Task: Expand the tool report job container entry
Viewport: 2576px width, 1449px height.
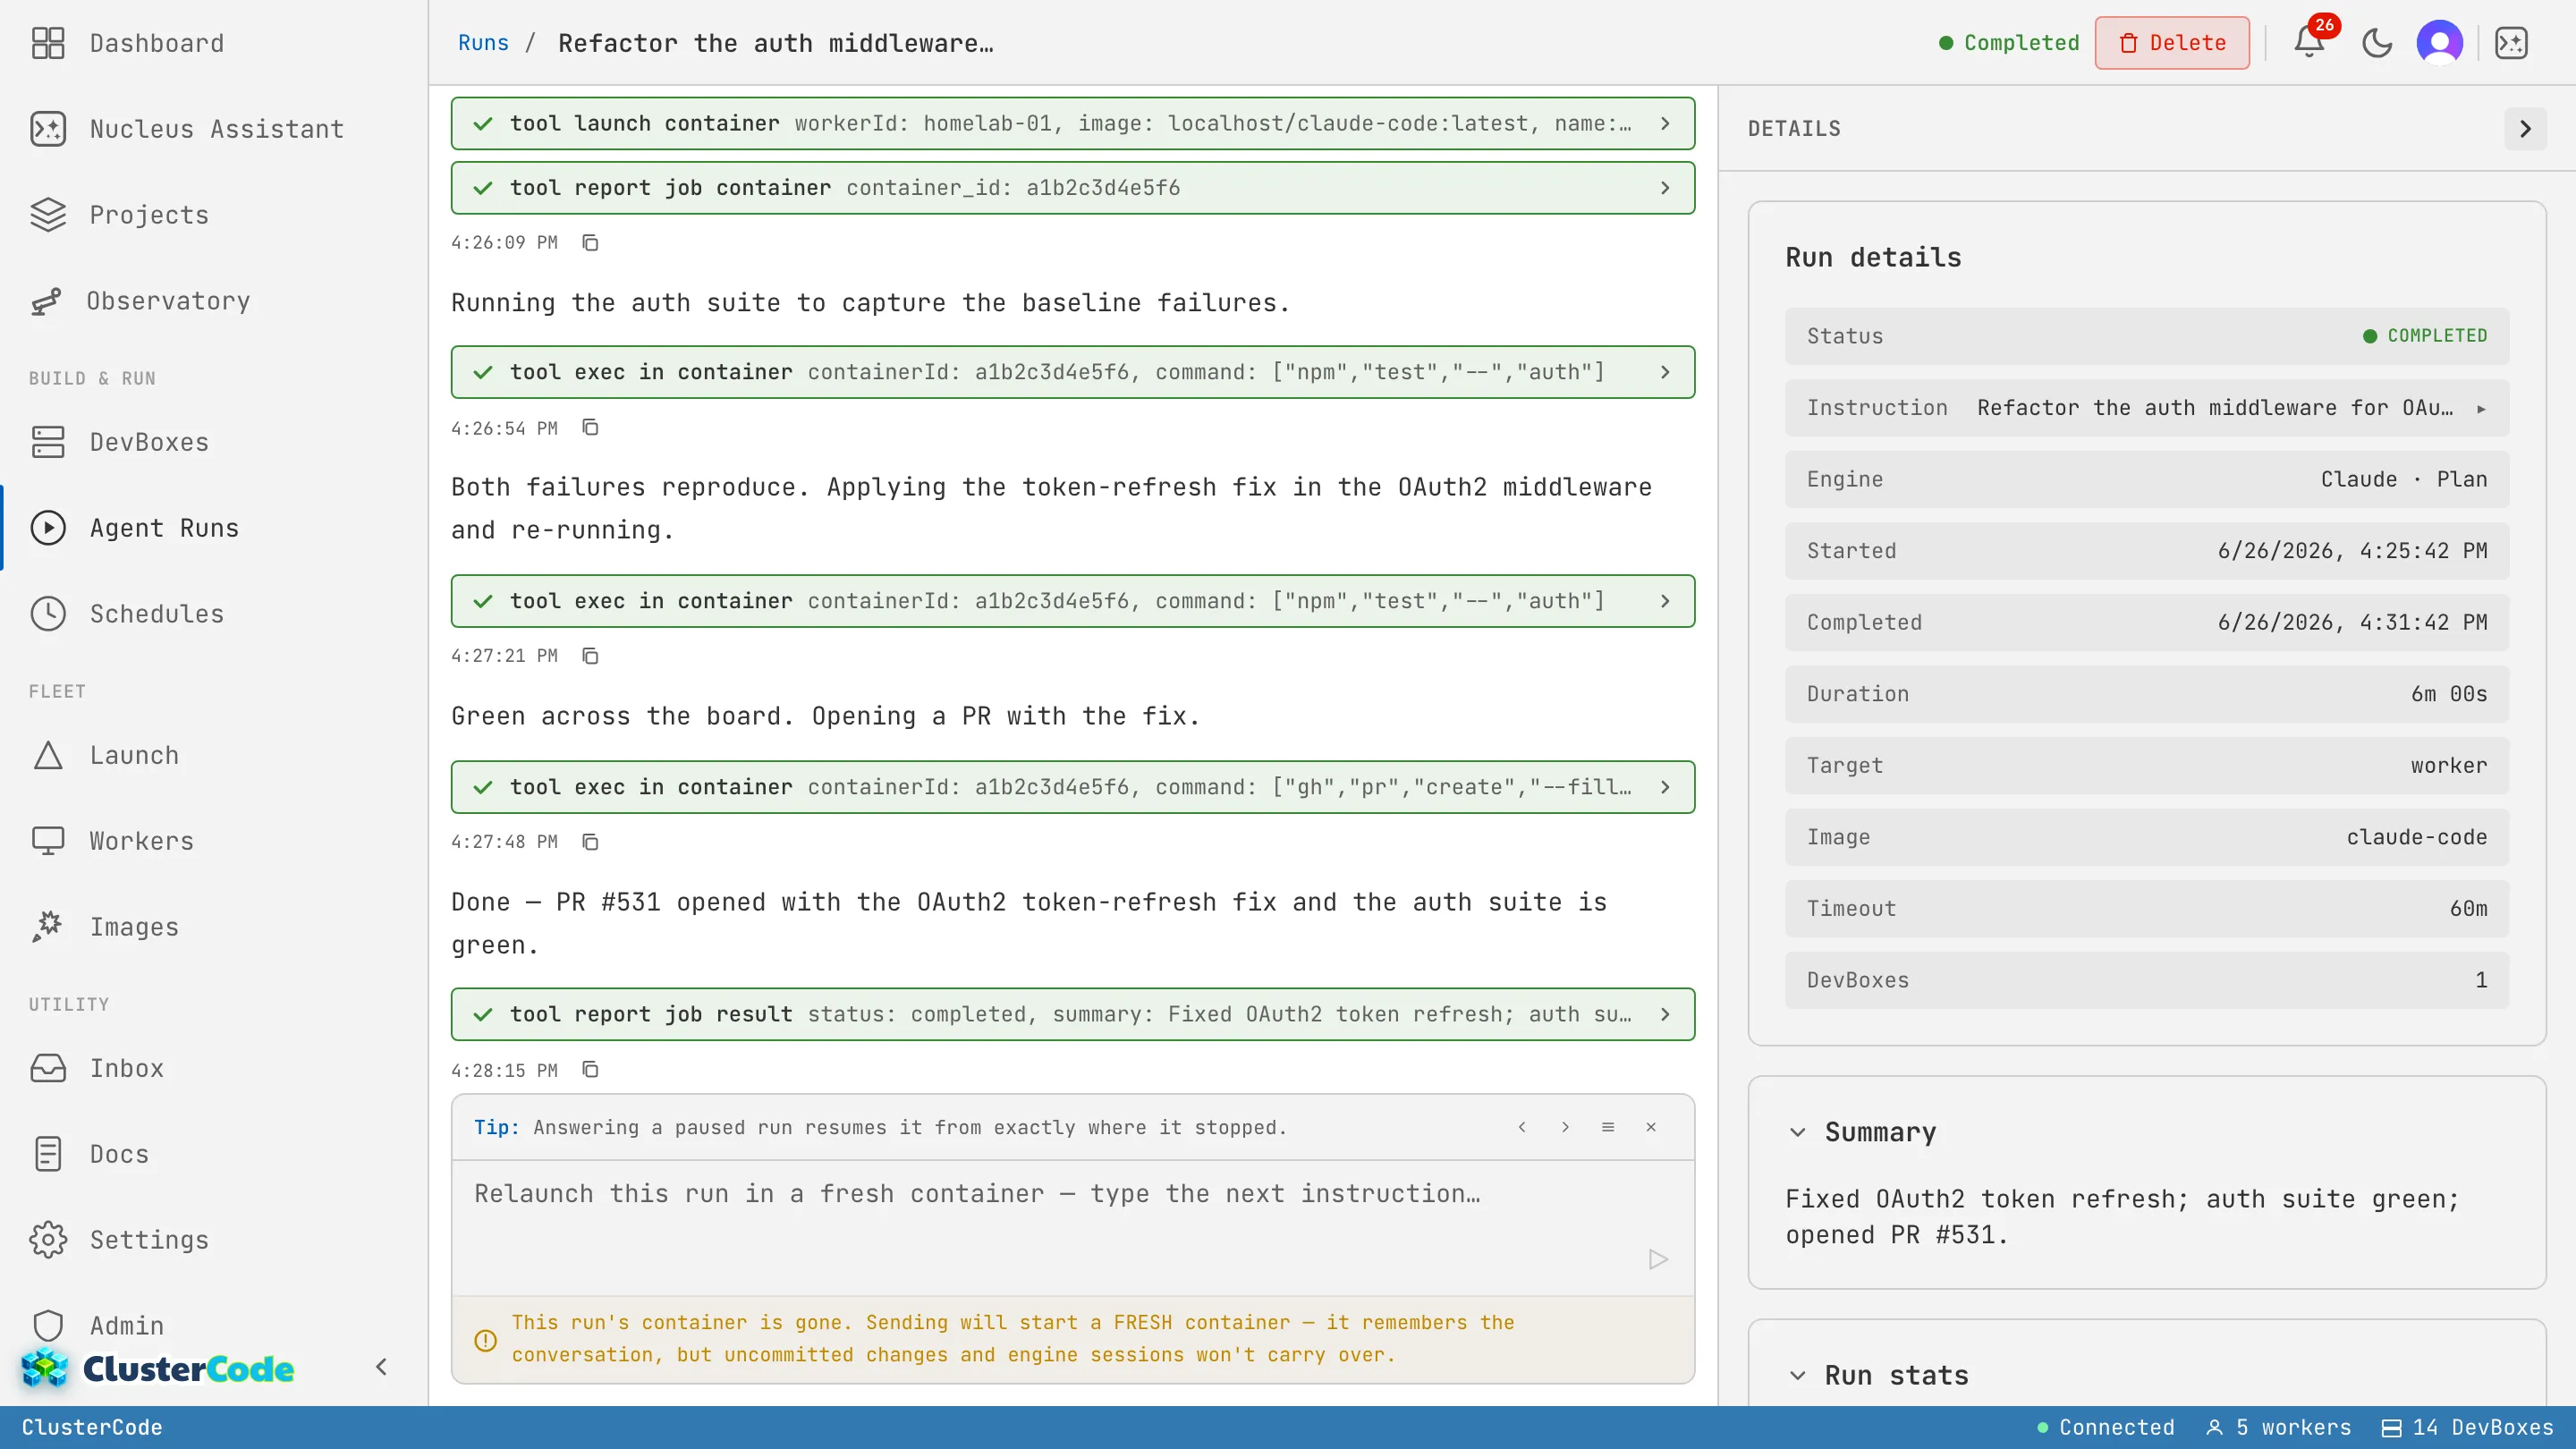Action: click(1073, 188)
